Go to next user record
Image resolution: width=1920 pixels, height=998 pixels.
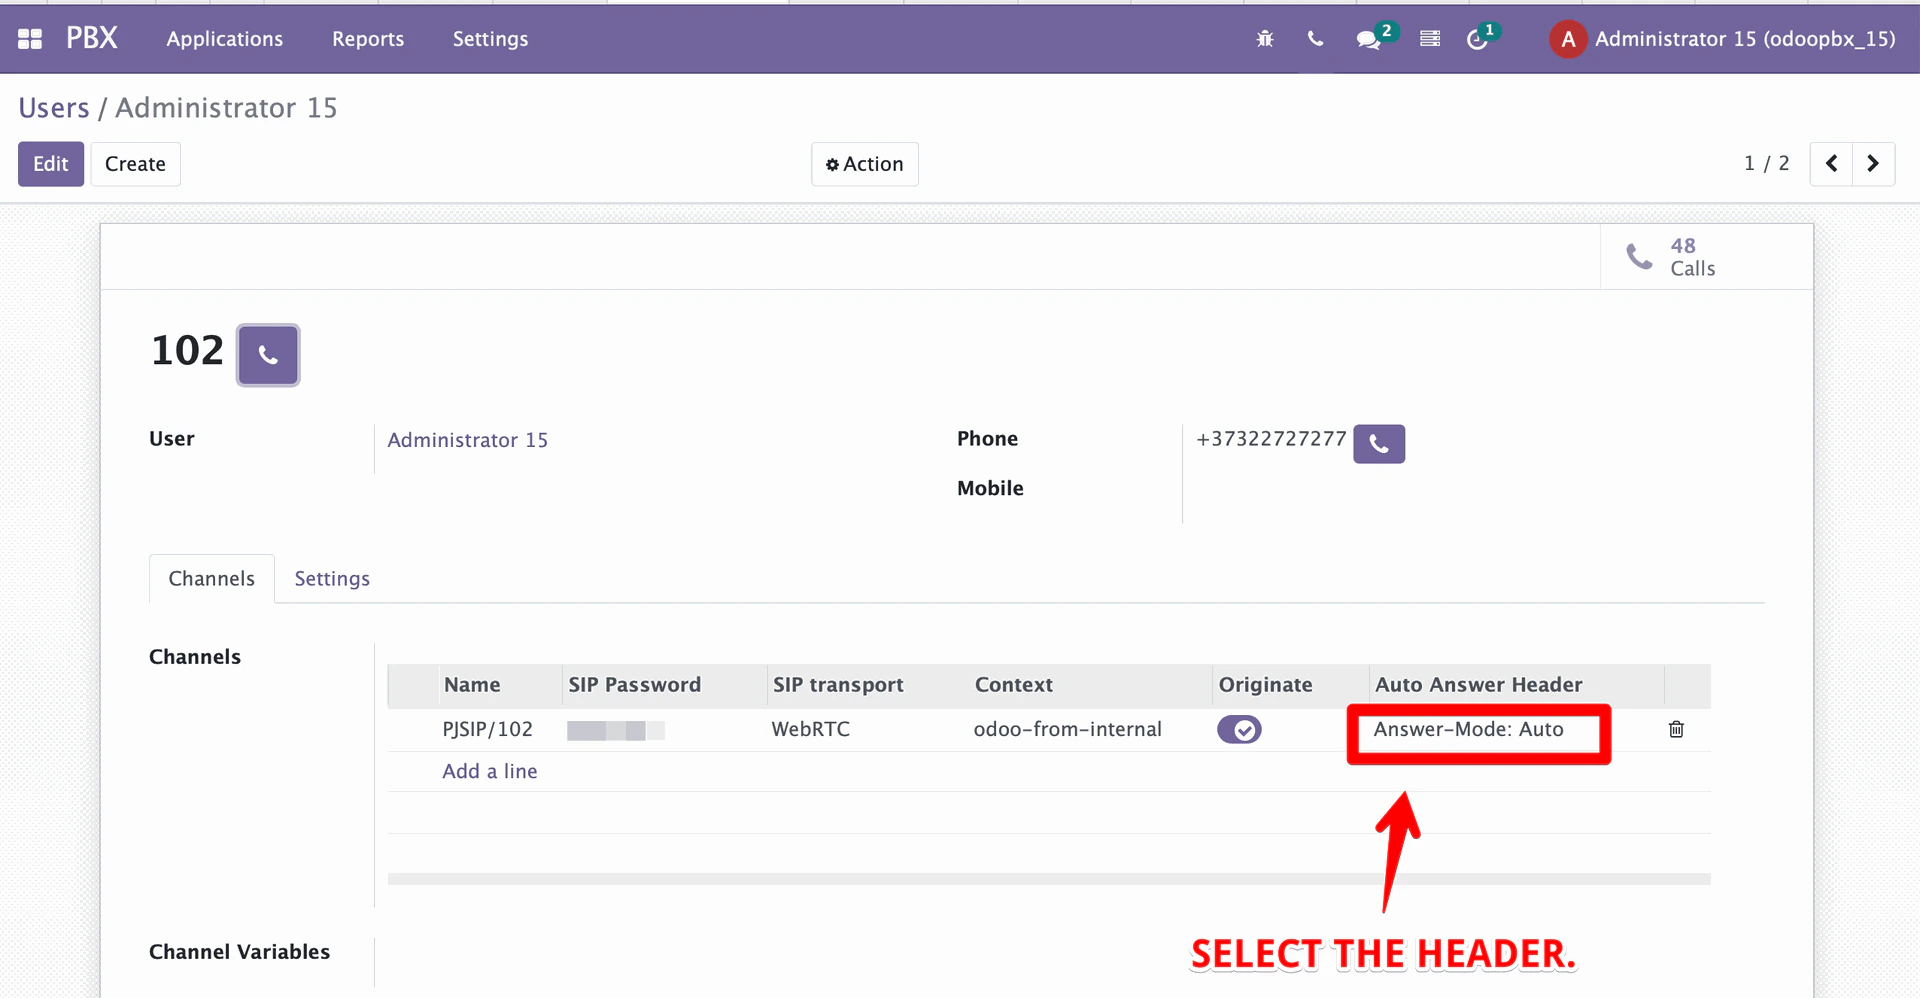[x=1873, y=164]
